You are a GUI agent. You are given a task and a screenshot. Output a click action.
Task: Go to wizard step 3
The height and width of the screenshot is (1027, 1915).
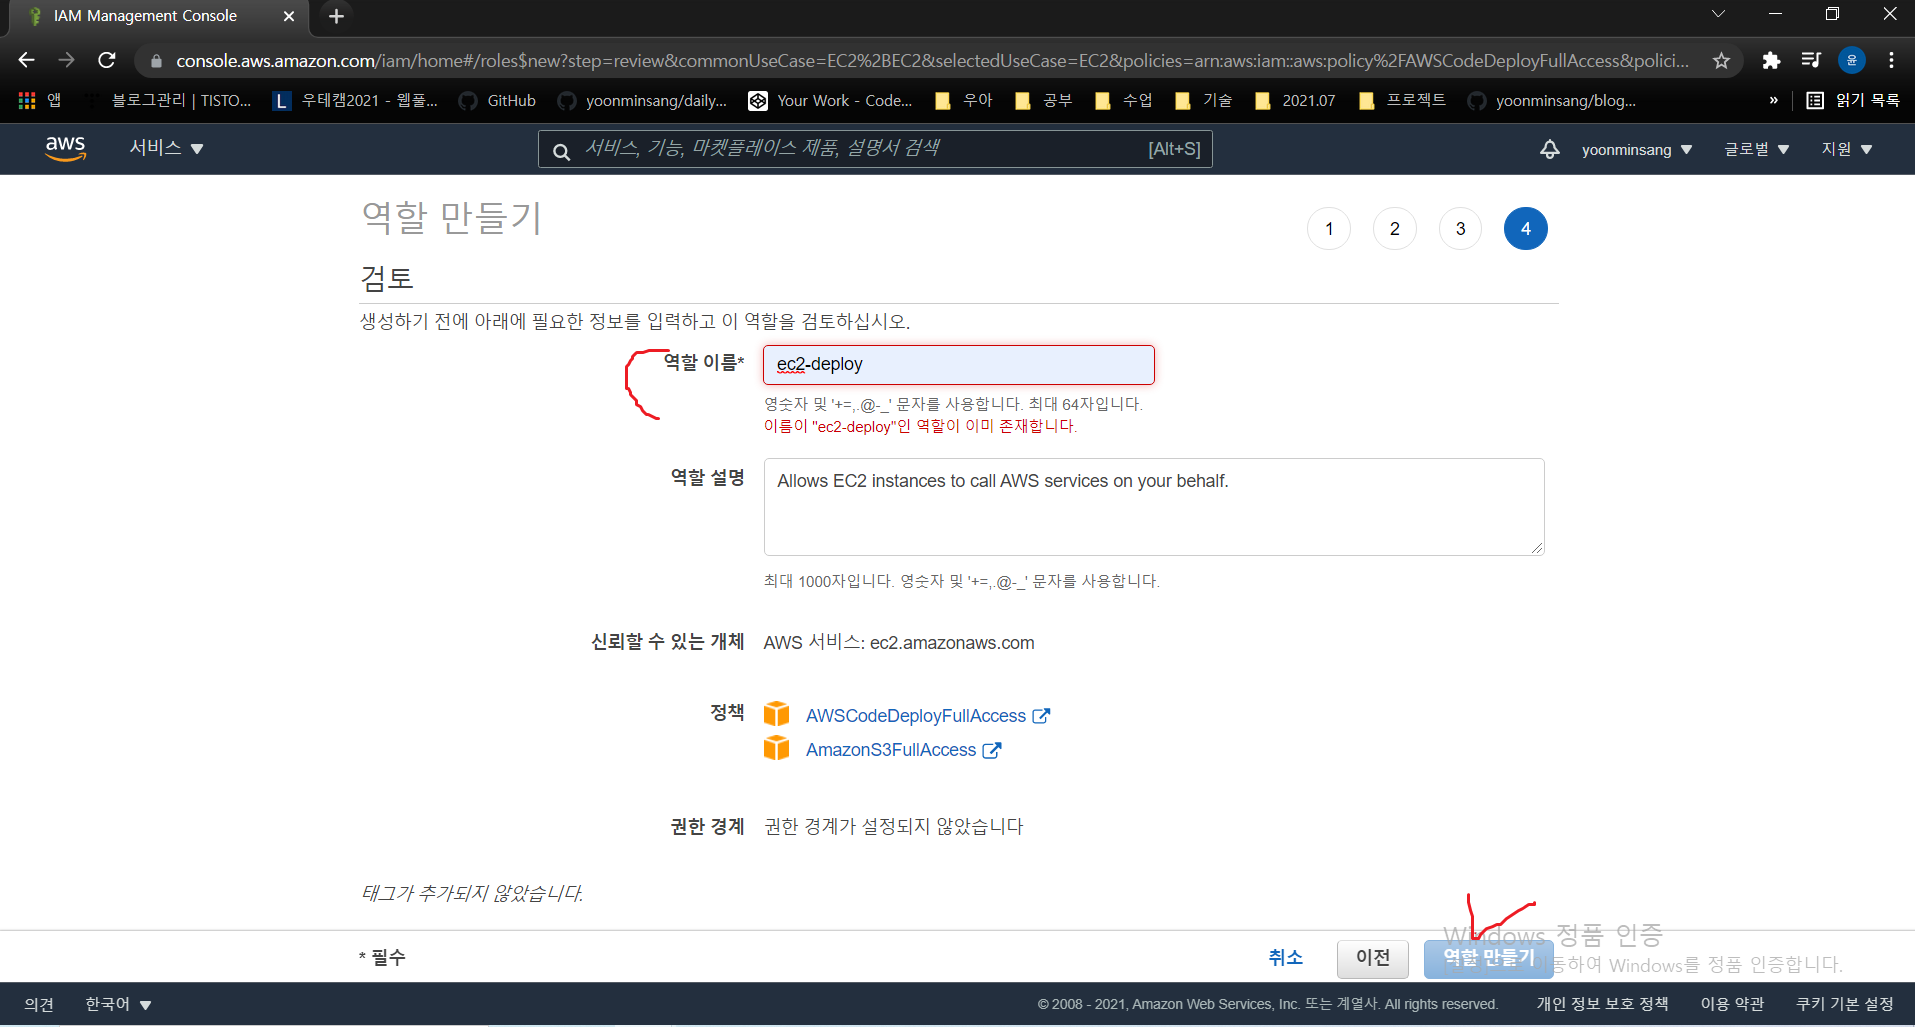pyautogui.click(x=1460, y=229)
